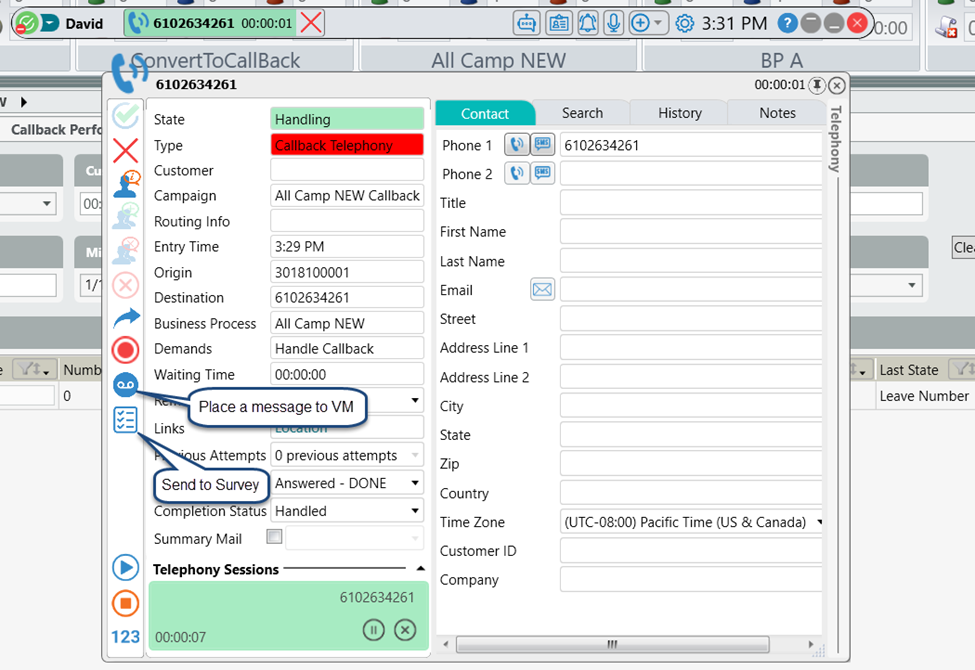The height and width of the screenshot is (670, 975).
Task: Click the blue transfer arrow icon
Action: 126,318
